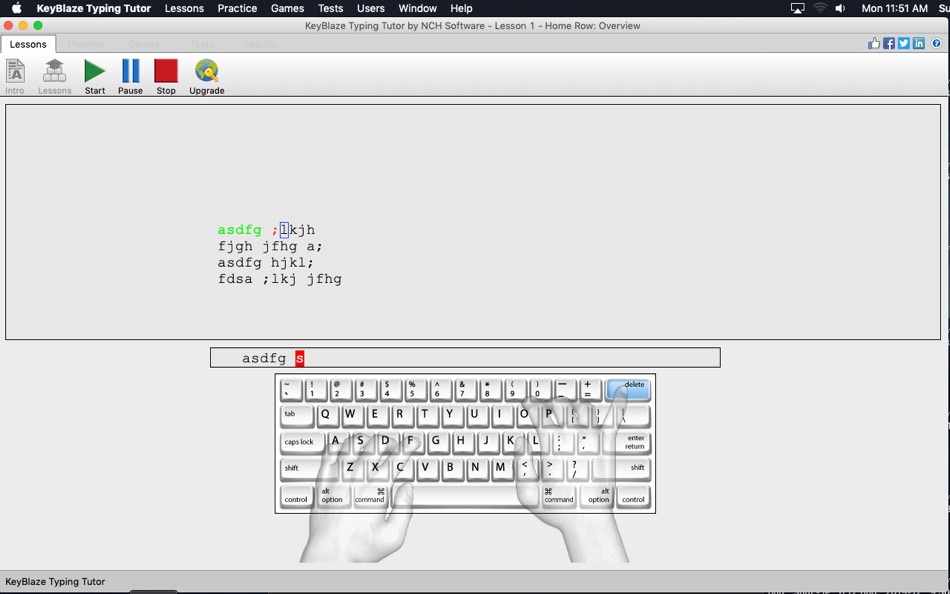950x594 pixels.
Task: Click the N key on virtual keyboard
Action: (476, 469)
